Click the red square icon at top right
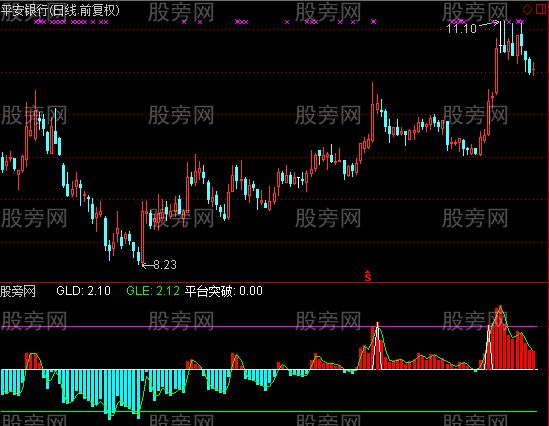The width and height of the screenshot is (549, 426). [x=541, y=9]
